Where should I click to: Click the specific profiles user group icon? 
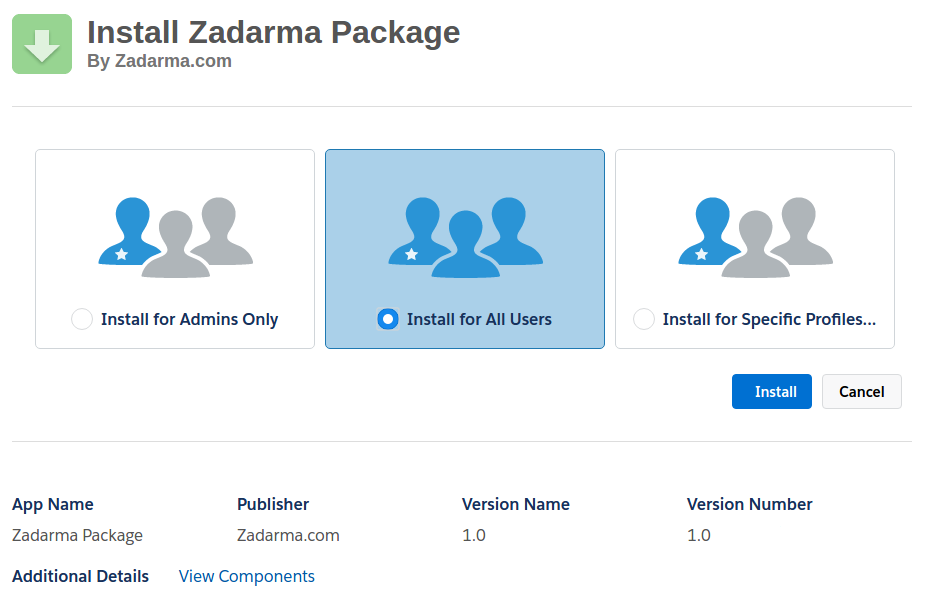[755, 237]
